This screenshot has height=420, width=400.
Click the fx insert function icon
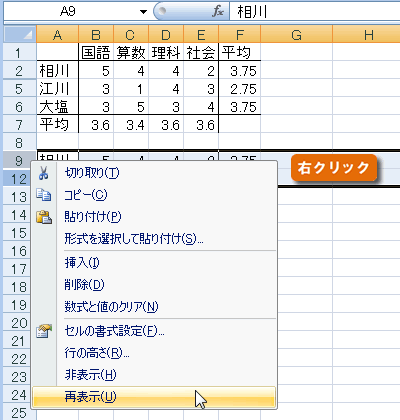218,12
